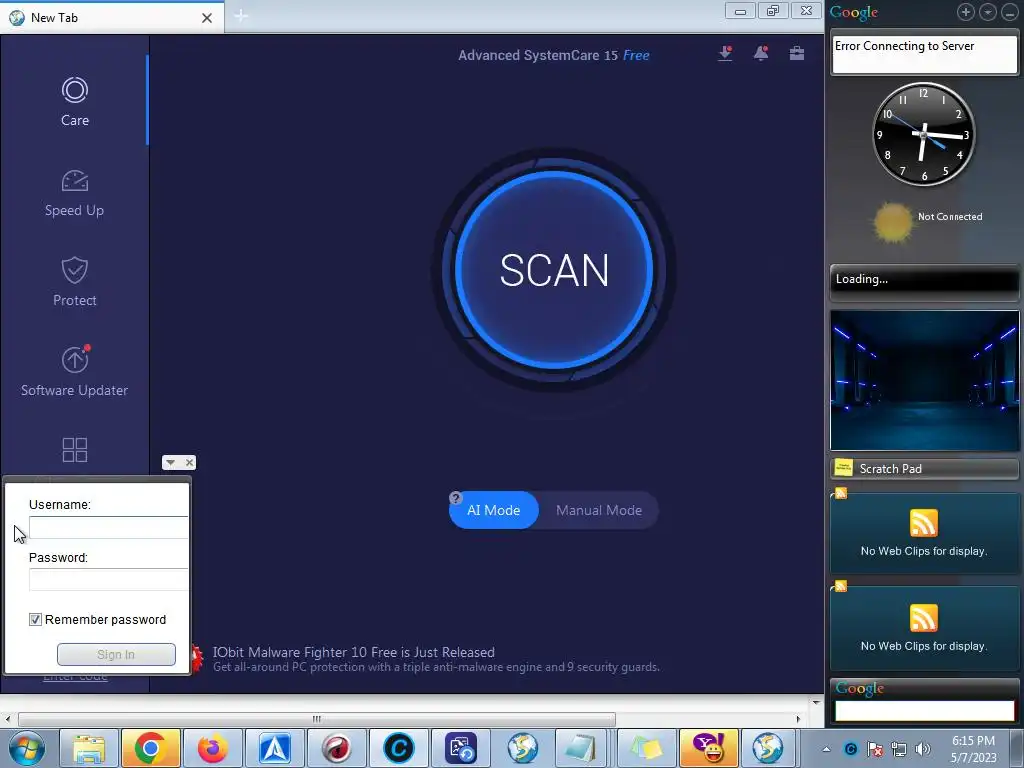1024x768 pixels.
Task: Open the Care section in the sidebar
Action: pyautogui.click(x=74, y=101)
